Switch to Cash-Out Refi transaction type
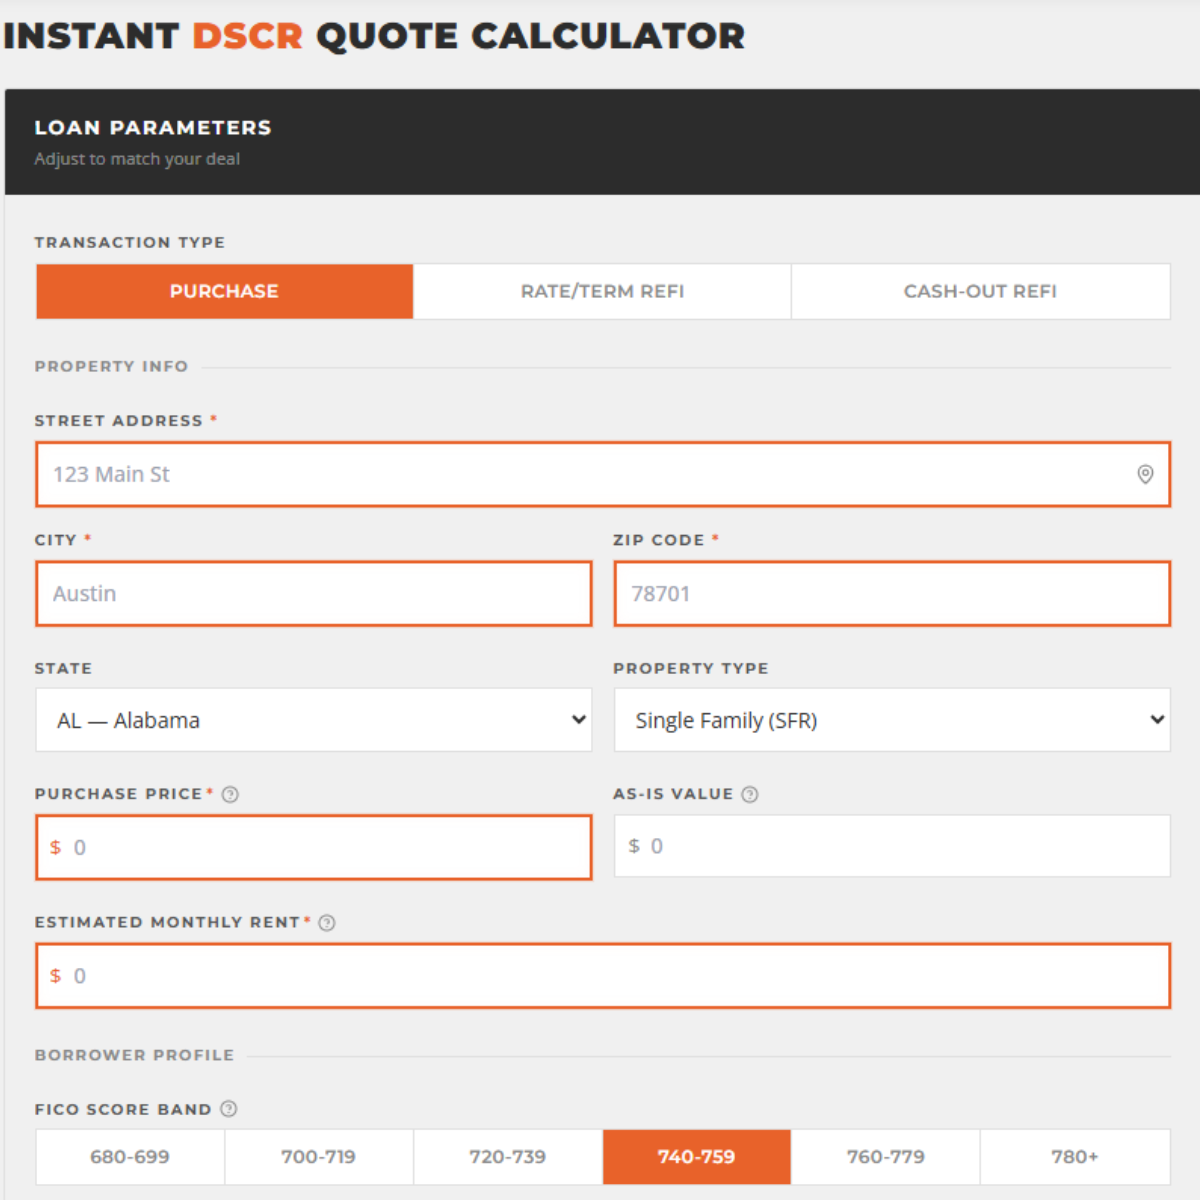Screen dimensions: 1200x1200 pyautogui.click(x=980, y=291)
